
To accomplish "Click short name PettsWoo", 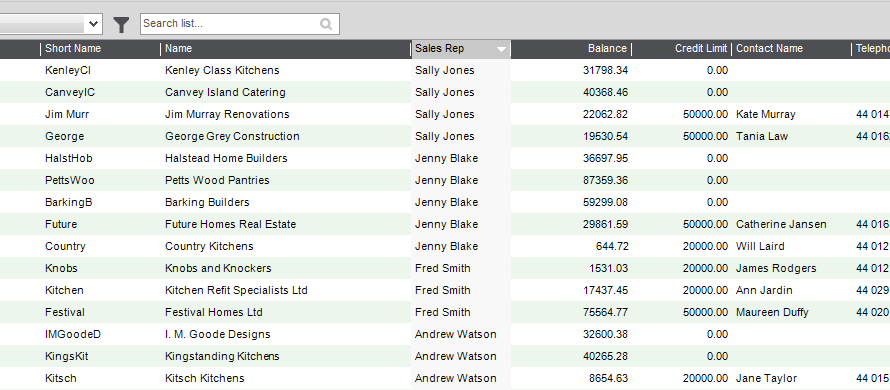I will (x=70, y=181).
